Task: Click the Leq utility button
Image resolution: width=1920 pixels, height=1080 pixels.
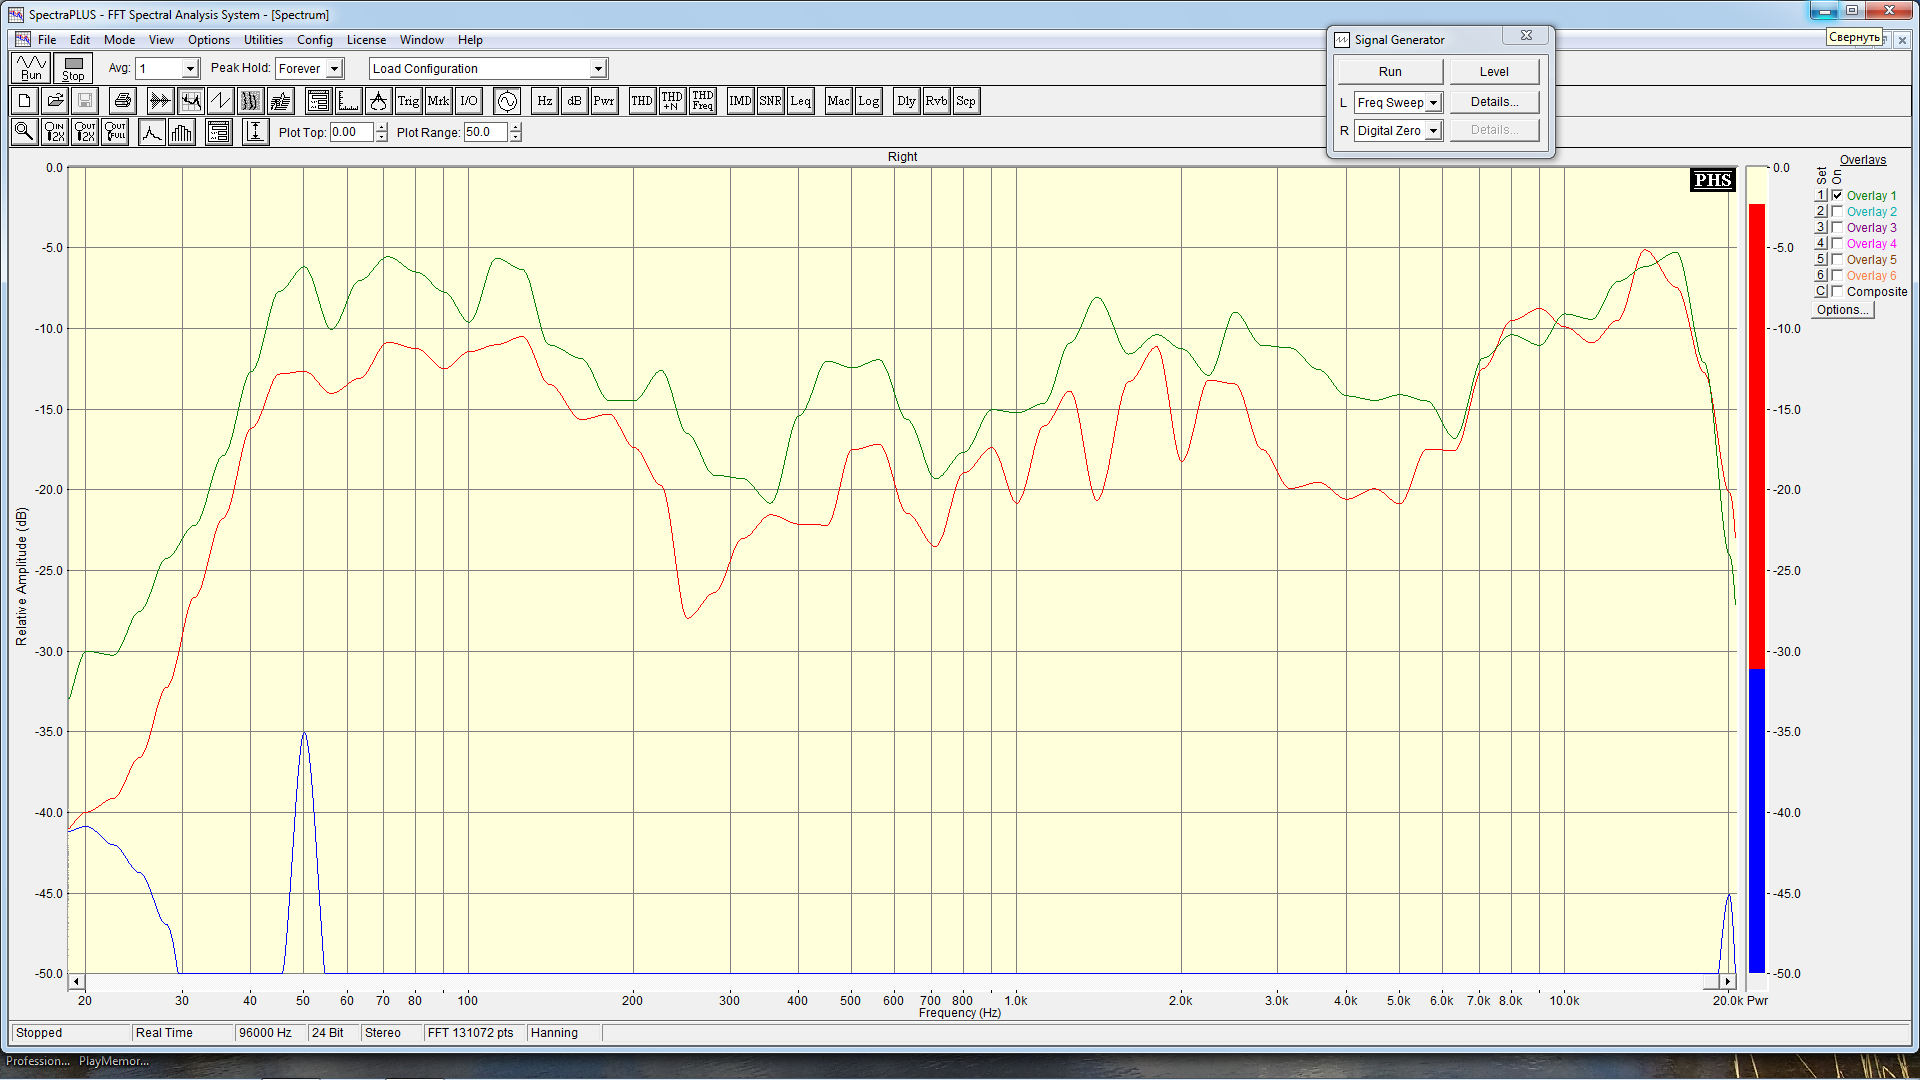Action: [x=800, y=101]
